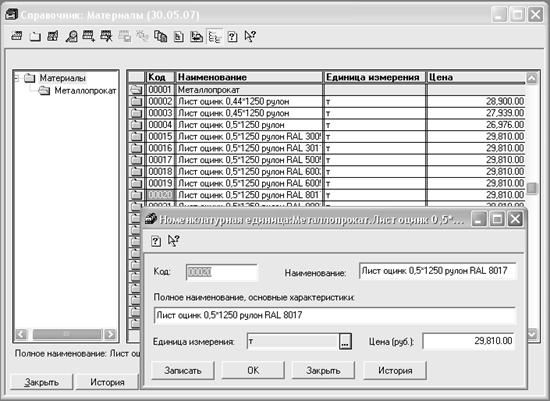Viewport: 550px width, 401px height.
Task: Click the new folder toolbar icon
Action: click(35, 36)
